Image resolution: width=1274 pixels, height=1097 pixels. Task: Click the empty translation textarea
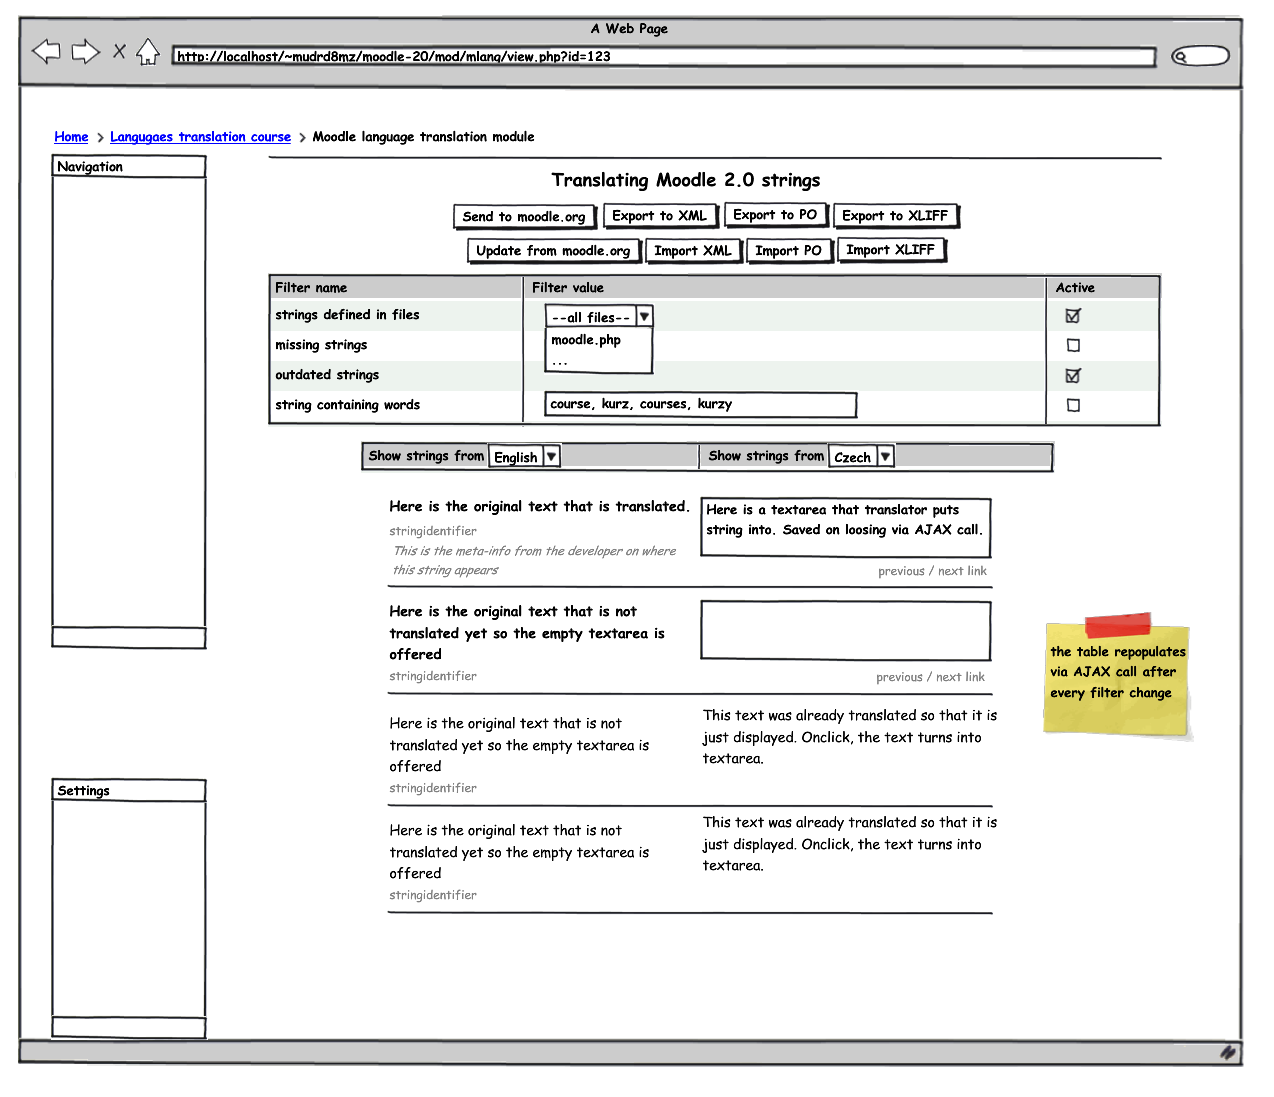846,630
